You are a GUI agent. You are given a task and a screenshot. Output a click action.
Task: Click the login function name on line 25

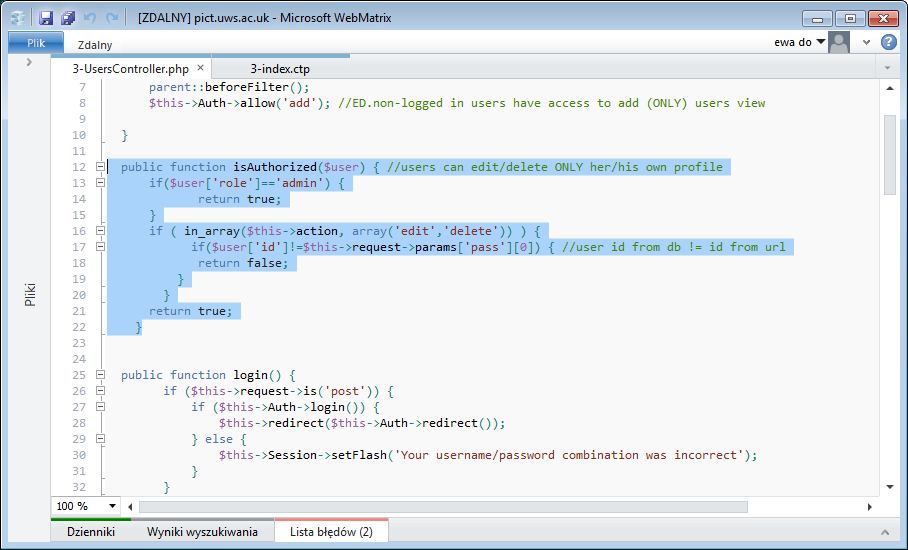(251, 375)
